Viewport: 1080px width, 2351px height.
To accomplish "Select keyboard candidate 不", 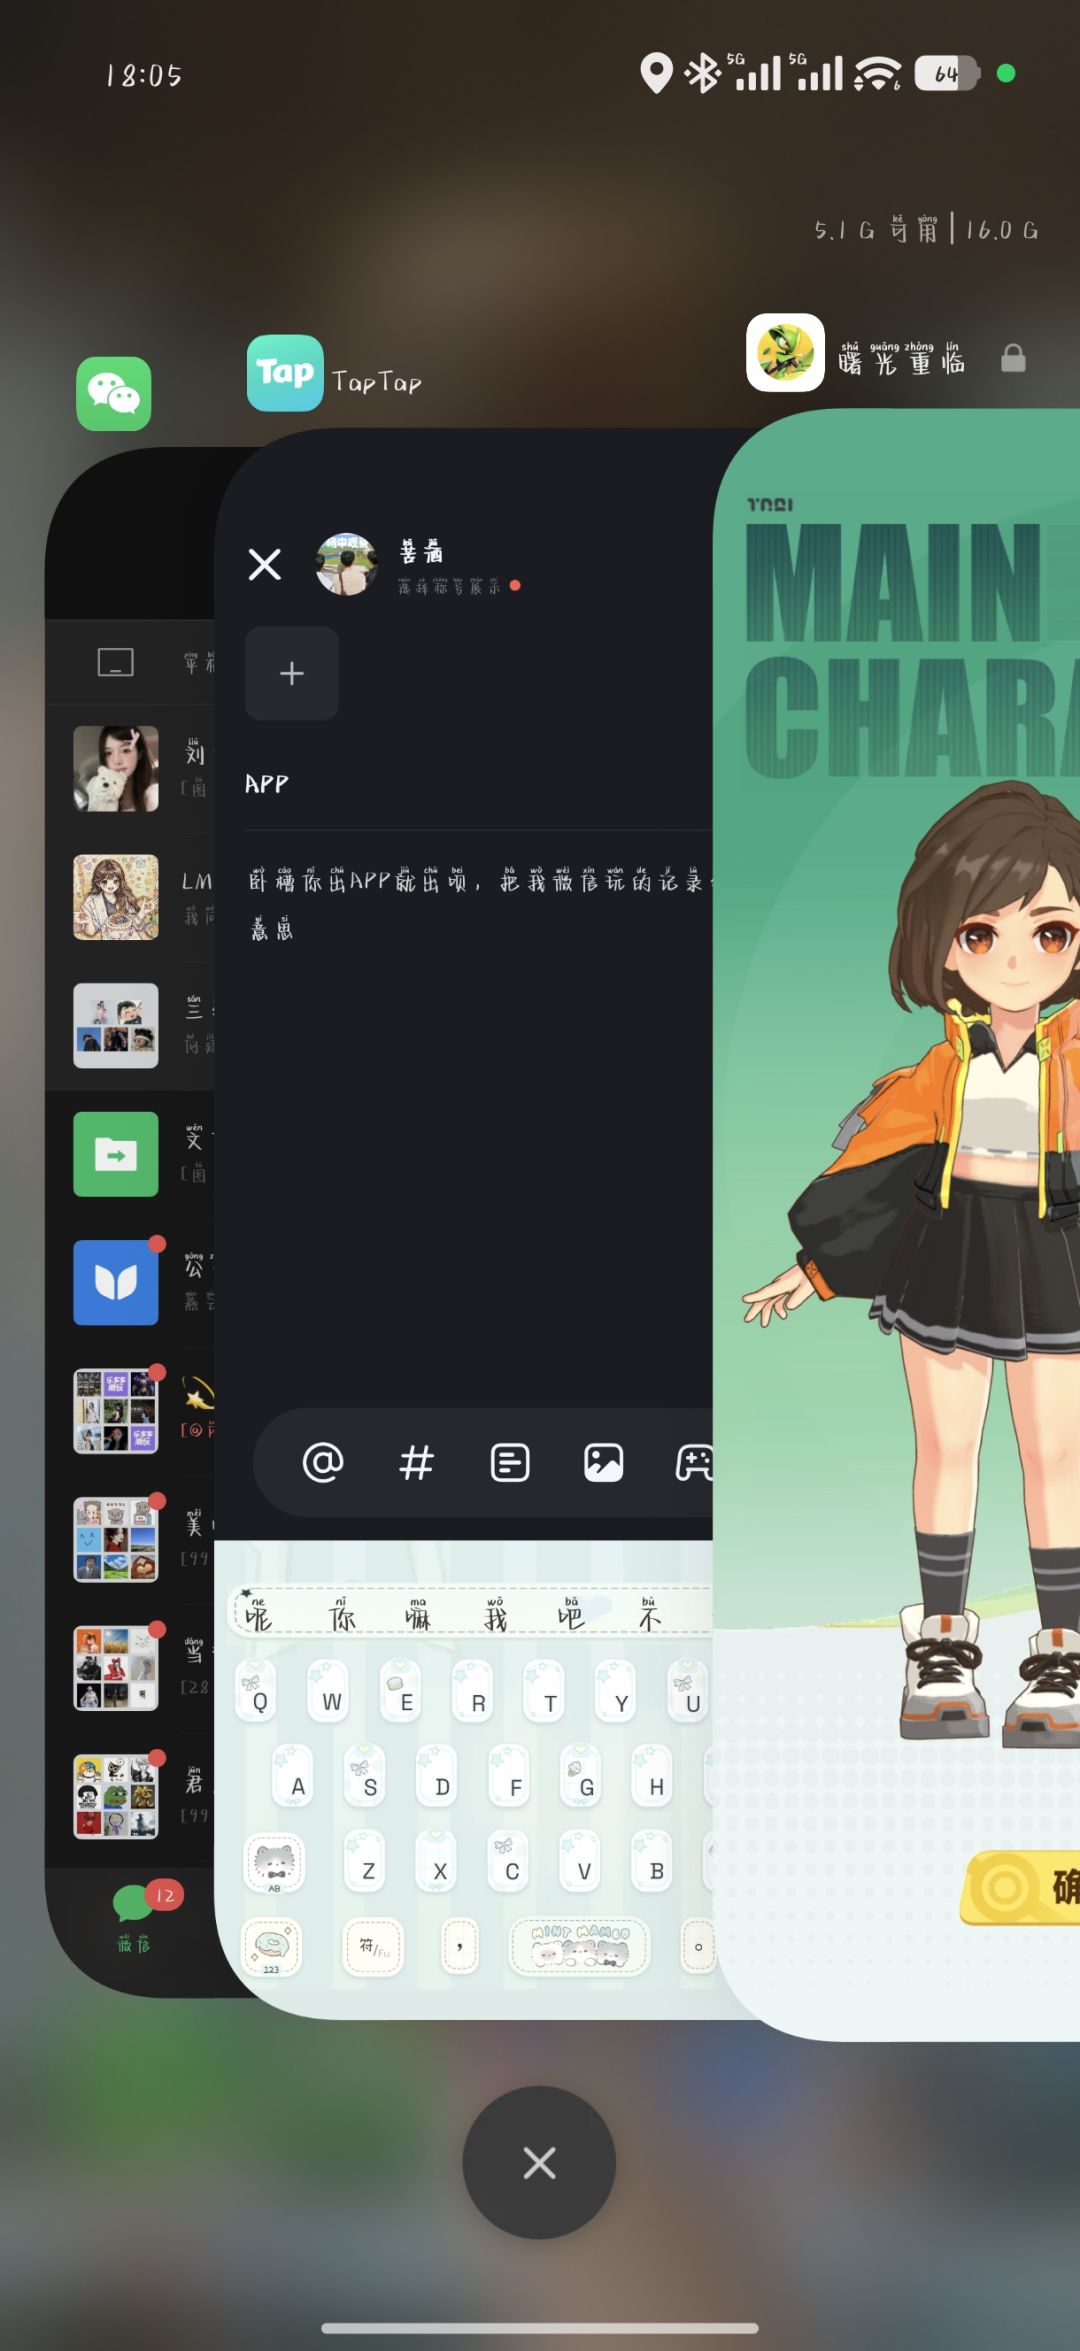I will click(x=649, y=1615).
